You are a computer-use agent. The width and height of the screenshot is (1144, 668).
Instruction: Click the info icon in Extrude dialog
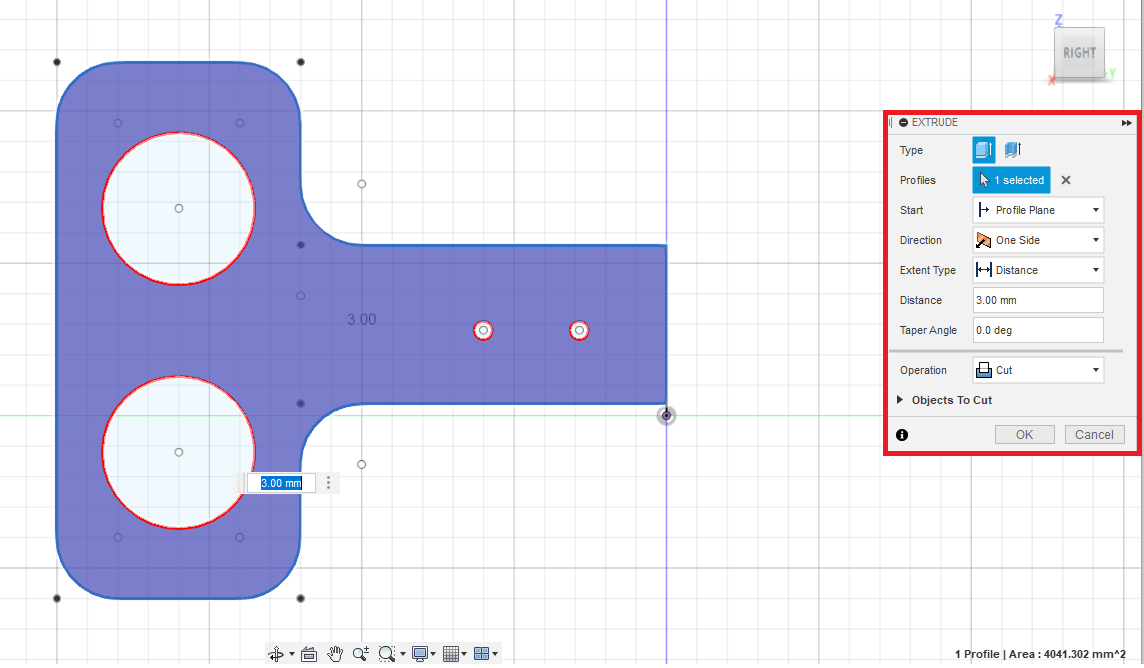click(x=903, y=435)
